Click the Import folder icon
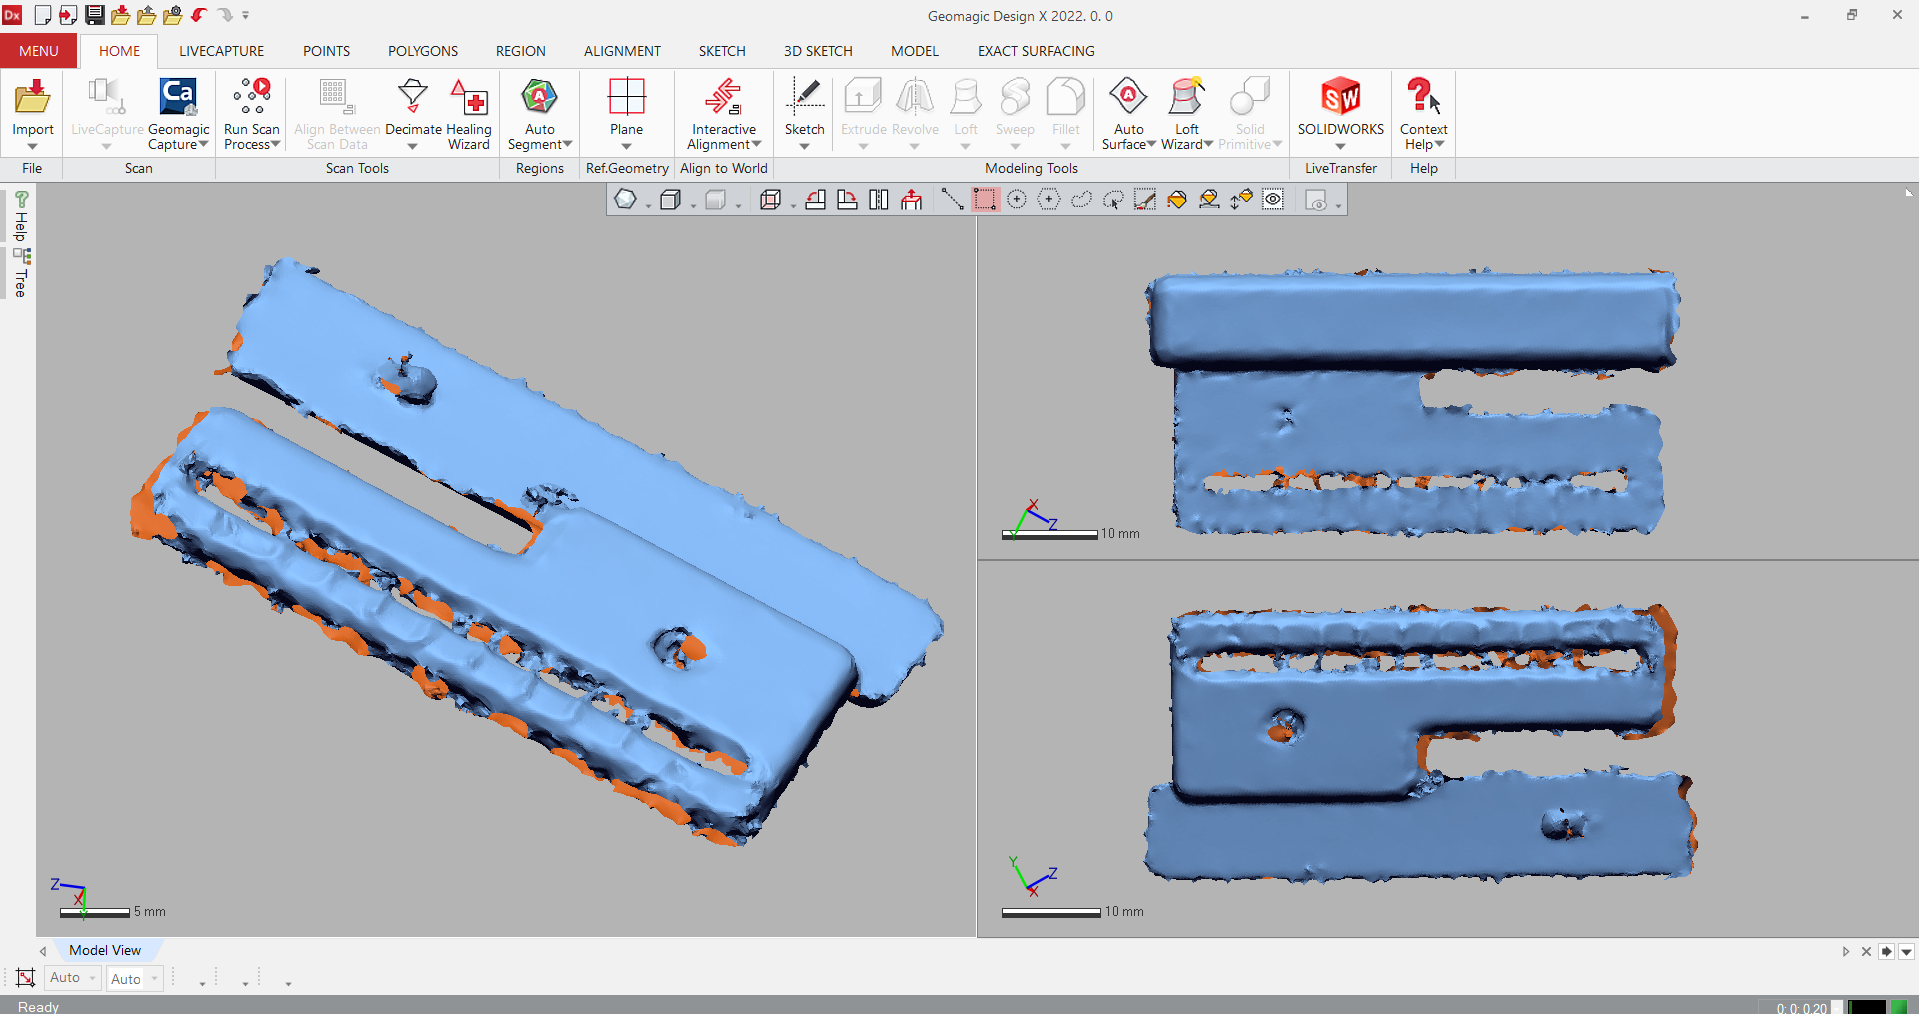The width and height of the screenshot is (1919, 1014). tap(32, 98)
